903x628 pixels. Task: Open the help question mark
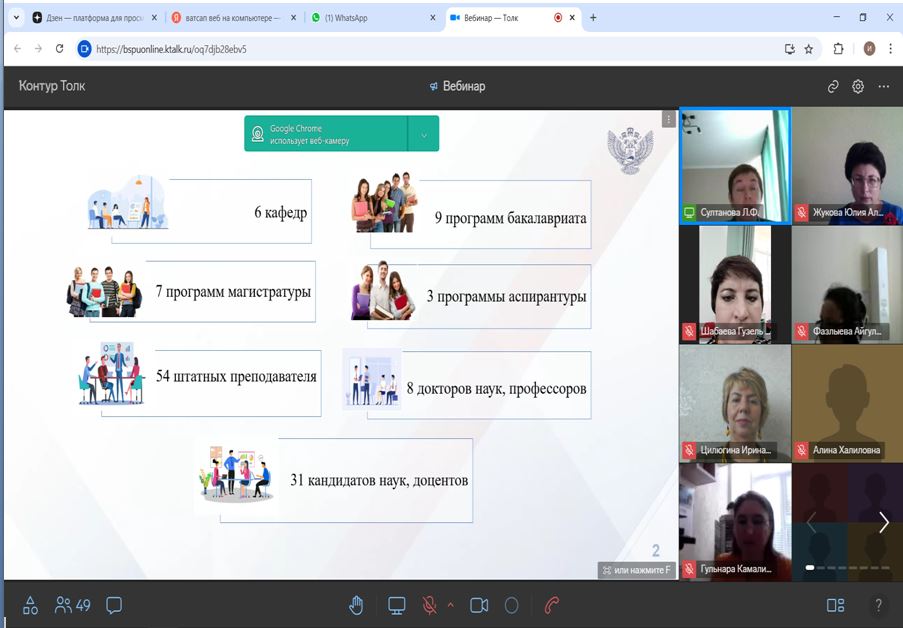click(878, 605)
